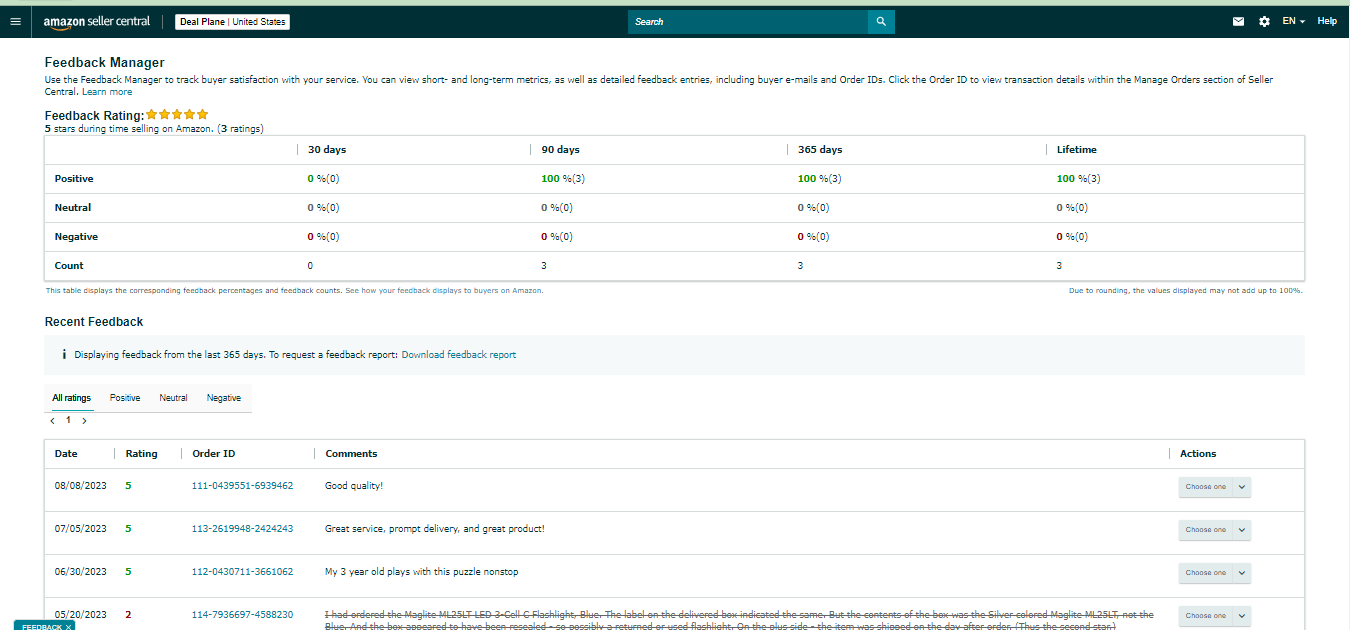
Task: Close the Feedback widget tab
Action: [68, 626]
